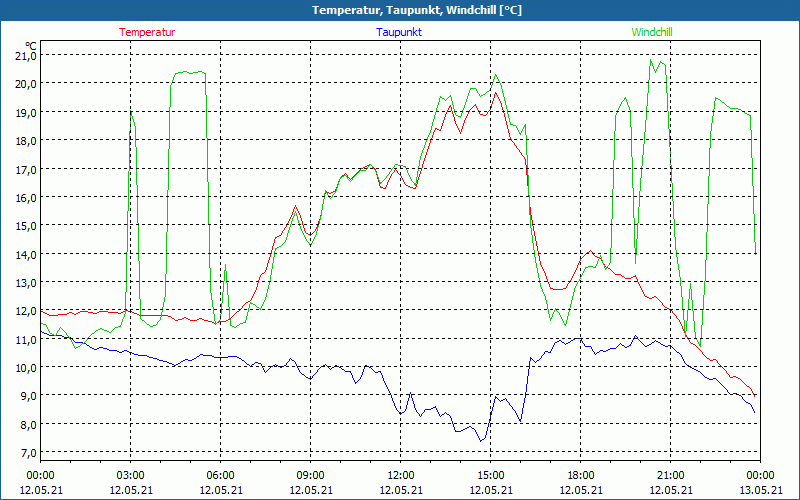Click the 16,0 y-axis value

26,197
